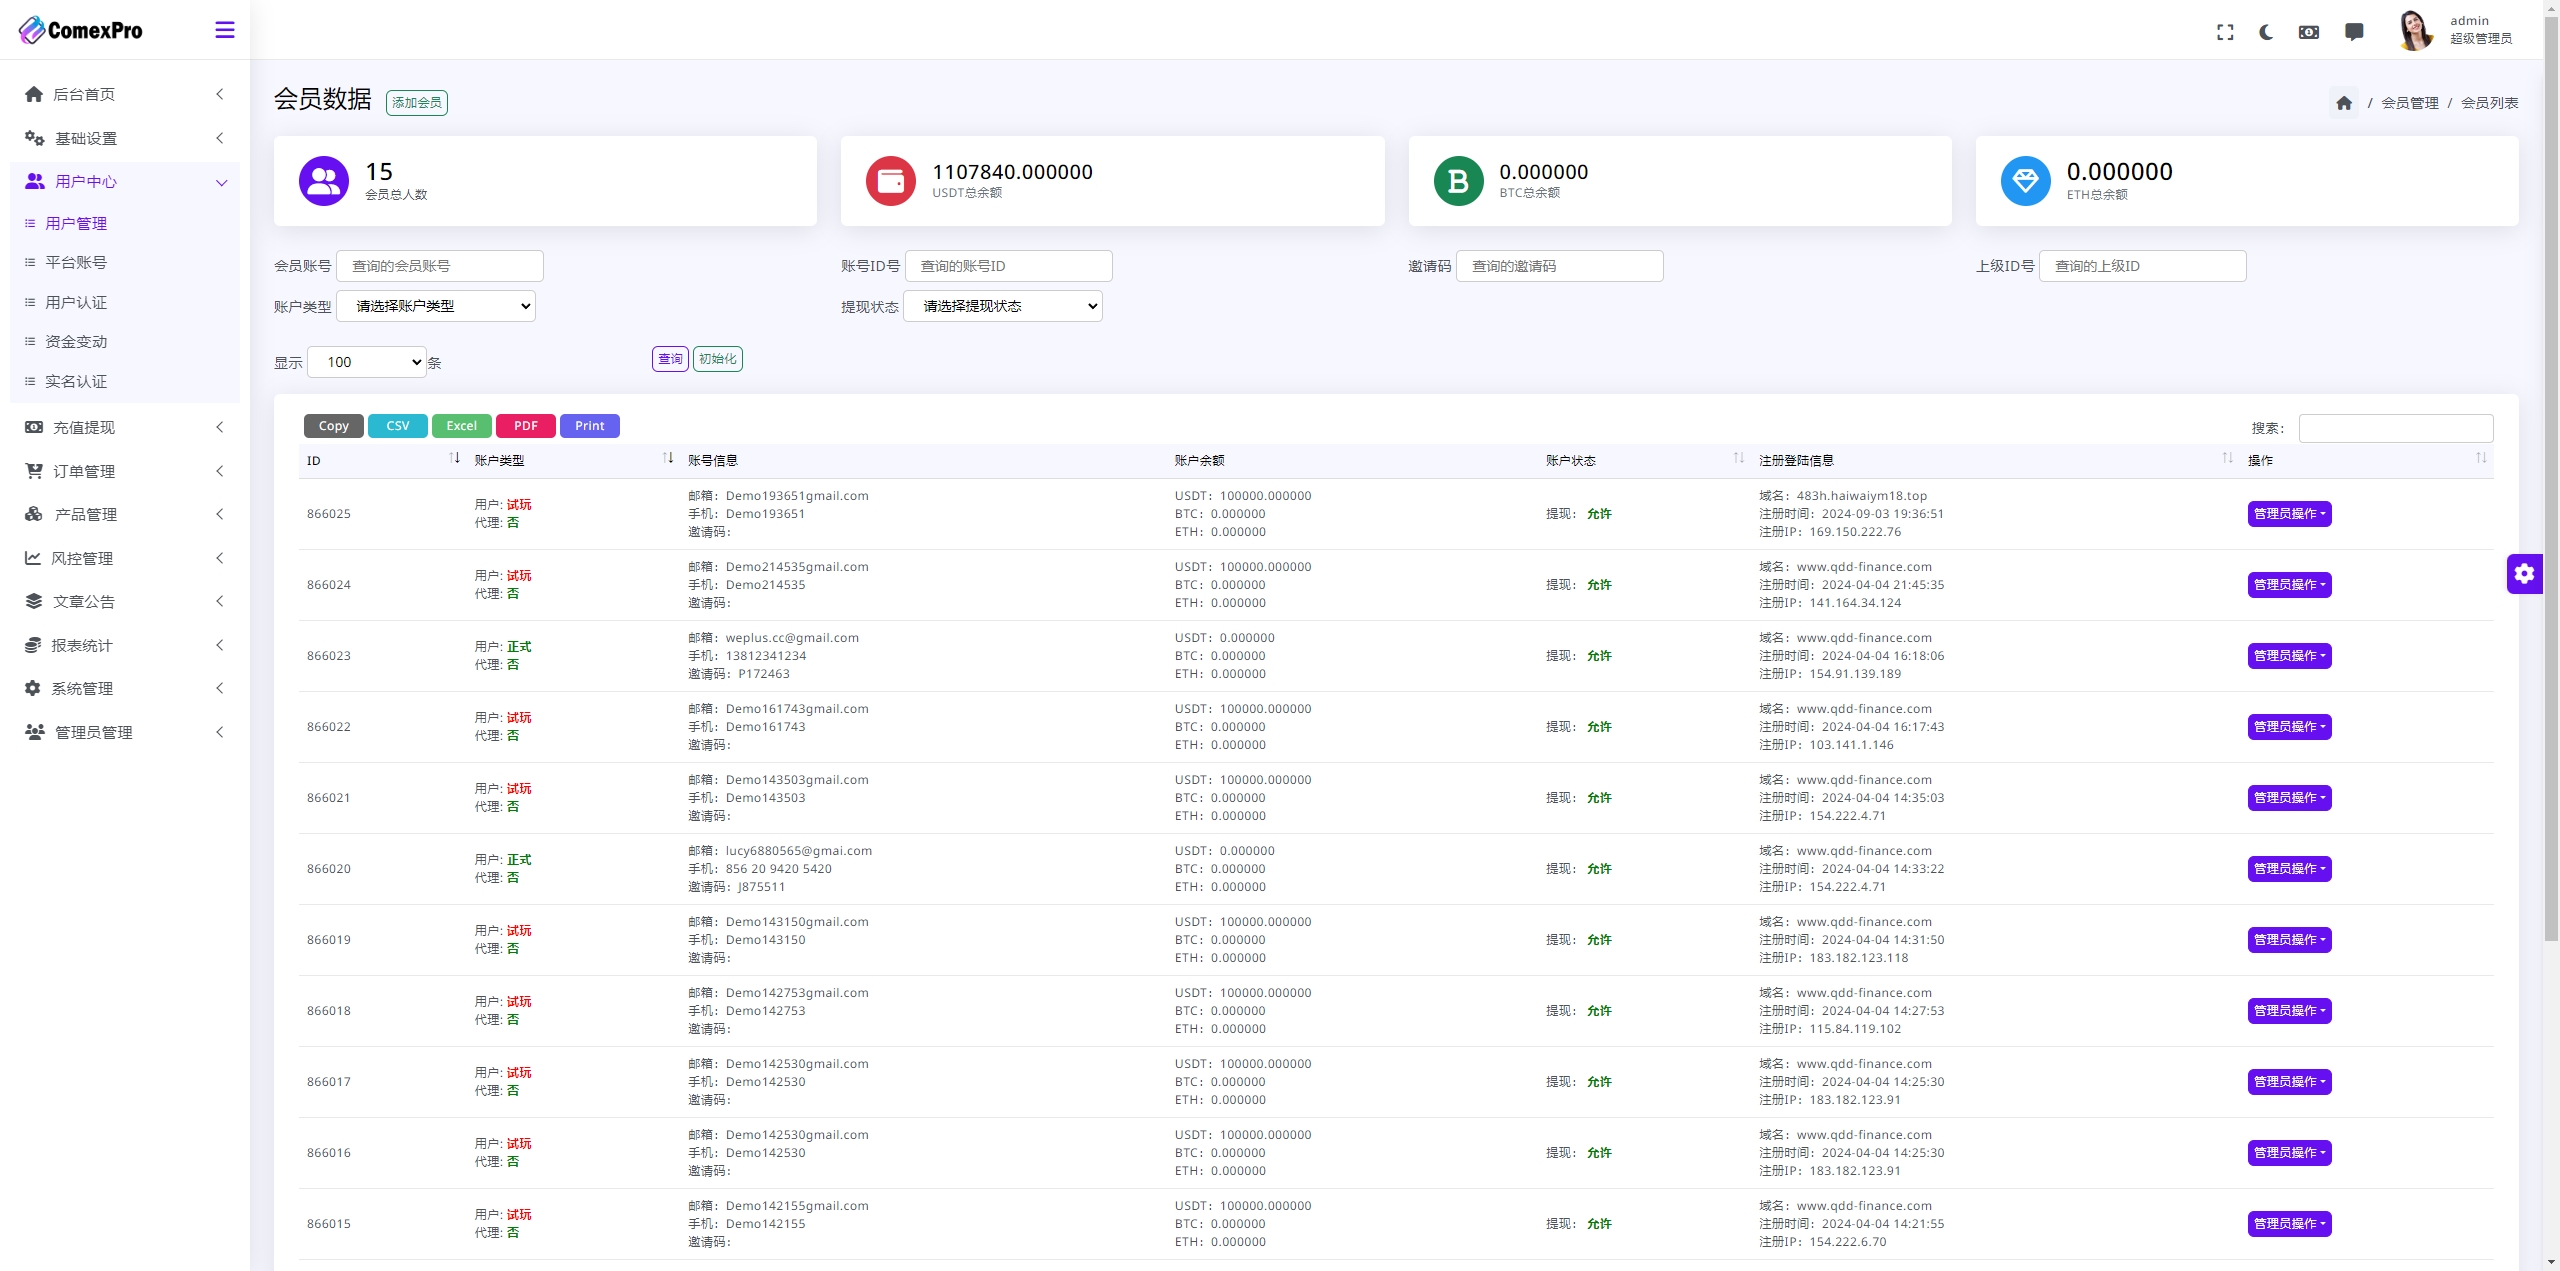This screenshot has height=1271, width=2560.
Task: Click 查询 search button
Action: point(669,359)
